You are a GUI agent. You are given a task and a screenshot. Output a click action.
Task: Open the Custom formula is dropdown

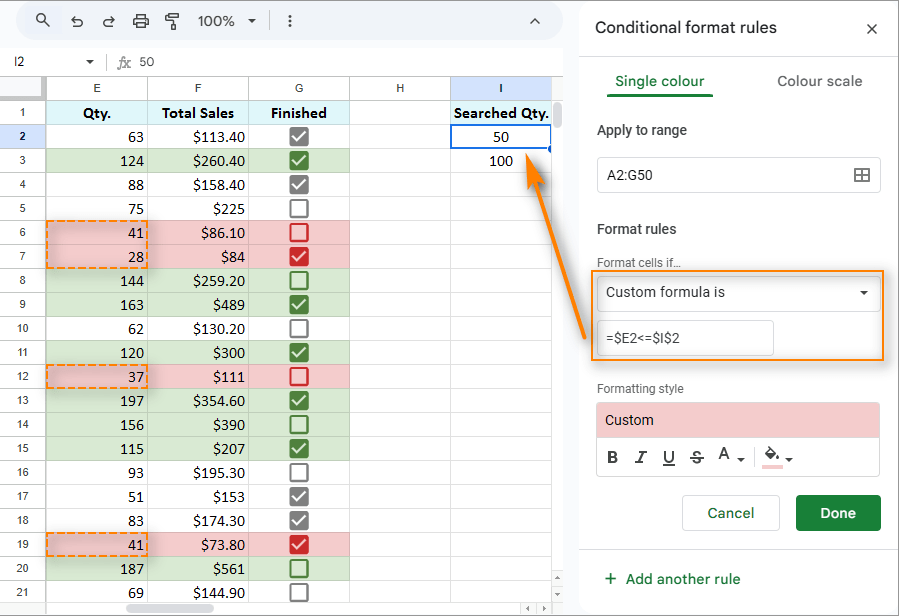738,293
